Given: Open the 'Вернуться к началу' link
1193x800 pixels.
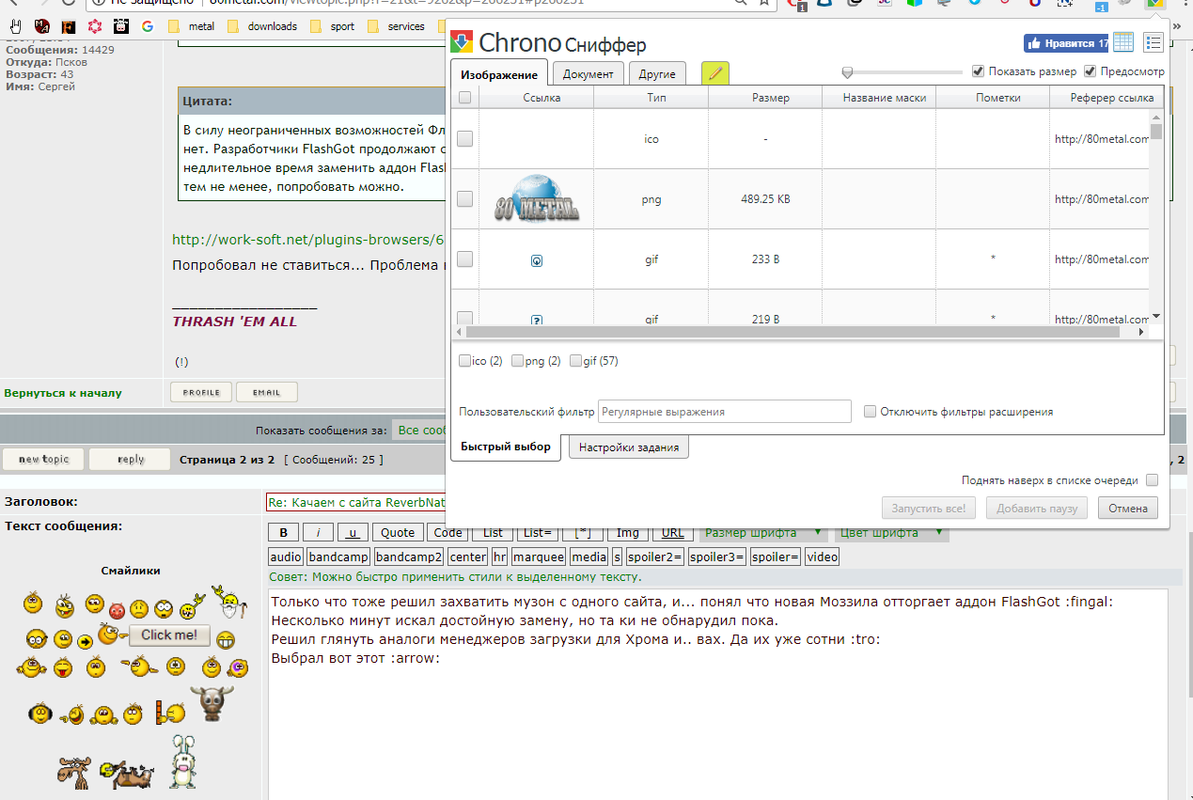Looking at the screenshot, I should click(62, 393).
